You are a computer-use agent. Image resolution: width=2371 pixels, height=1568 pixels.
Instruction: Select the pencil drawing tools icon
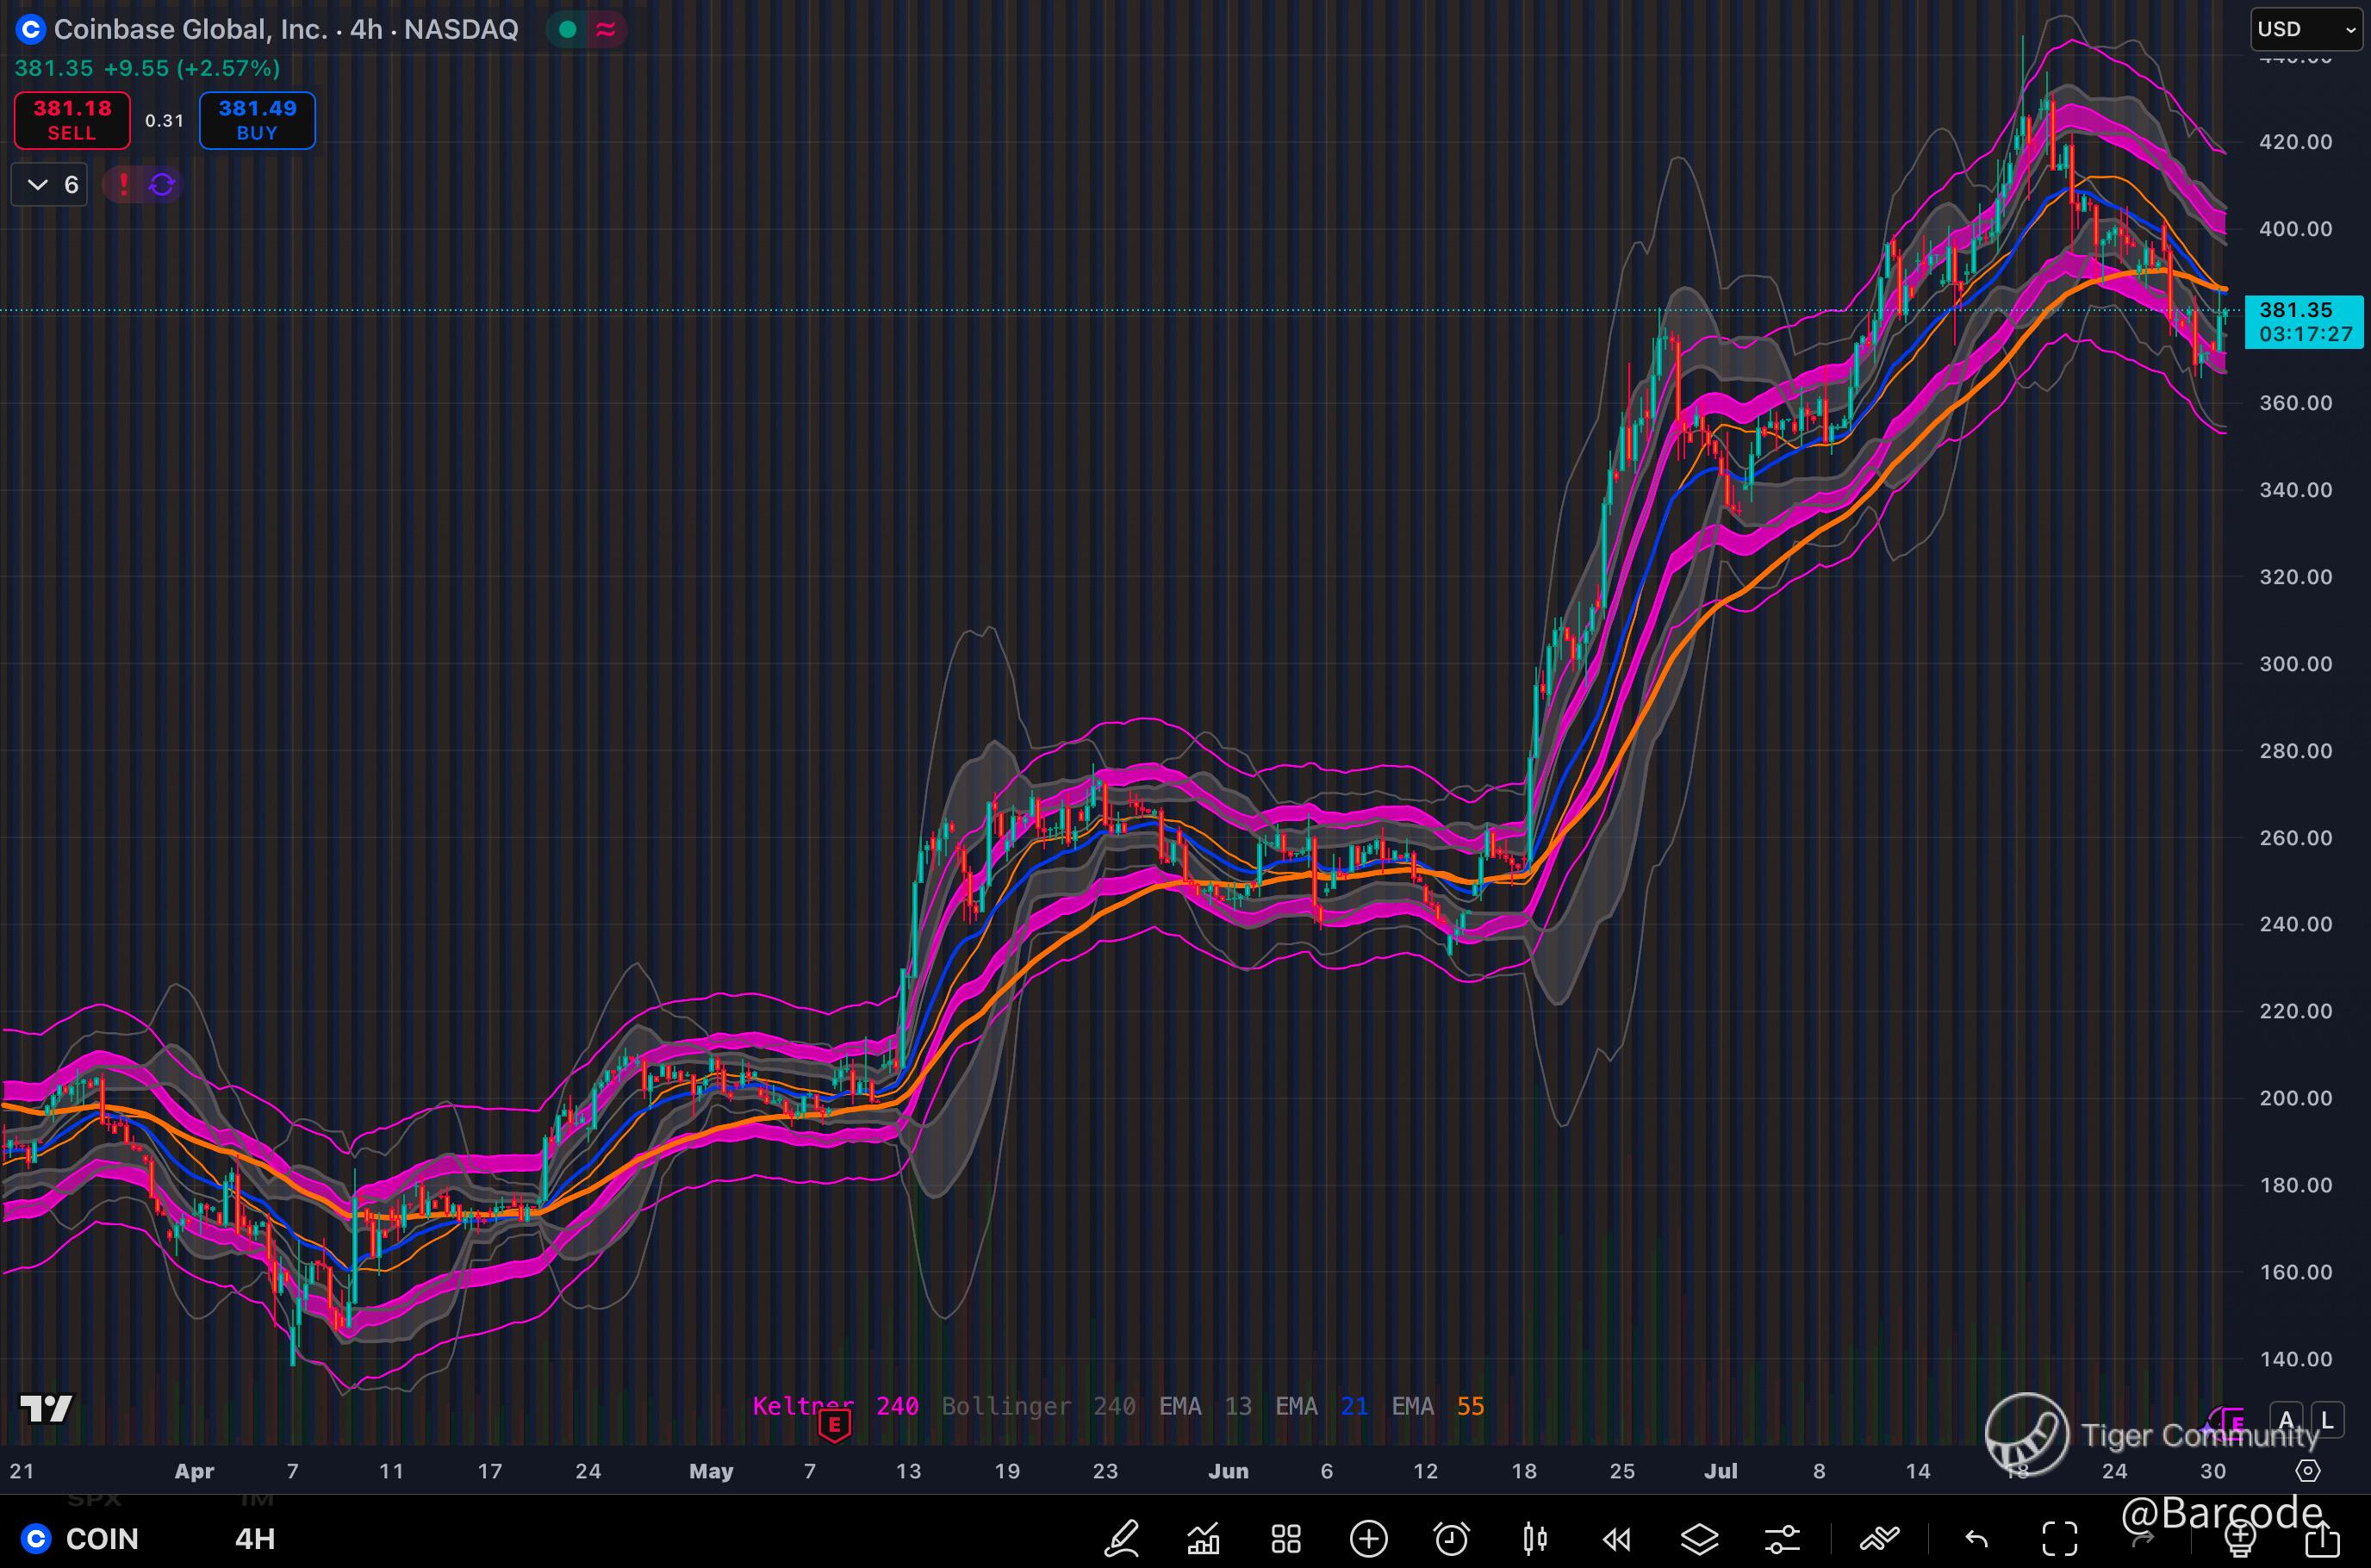[1121, 1538]
